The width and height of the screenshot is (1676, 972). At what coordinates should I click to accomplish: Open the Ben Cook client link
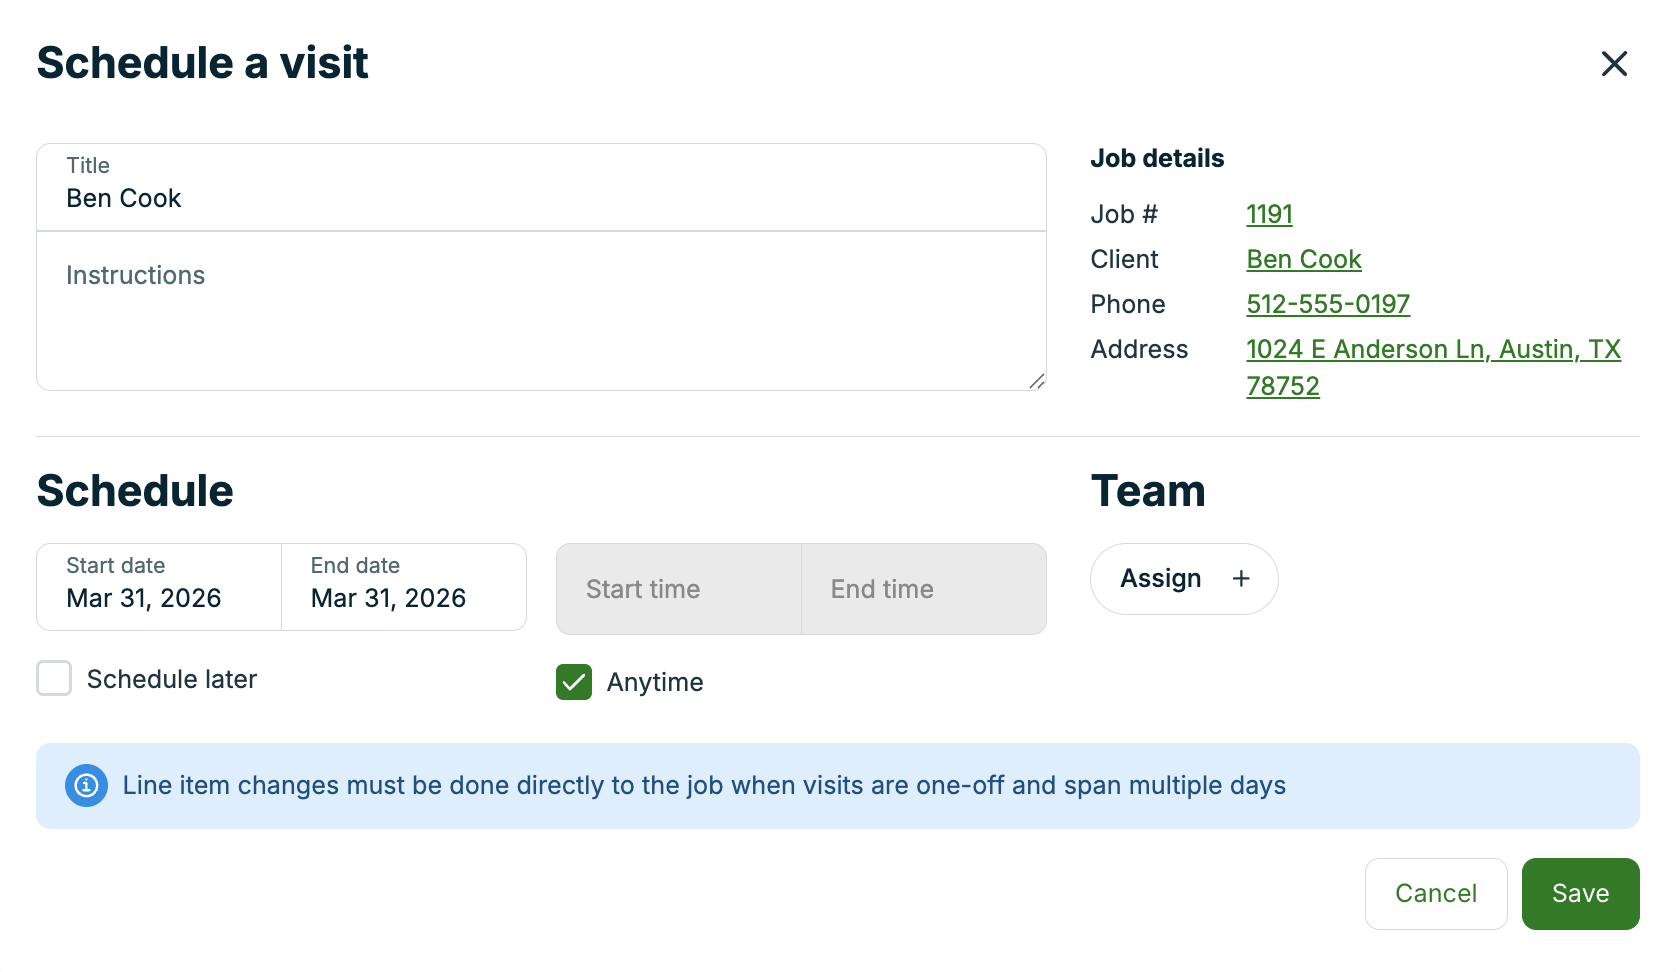click(x=1303, y=259)
